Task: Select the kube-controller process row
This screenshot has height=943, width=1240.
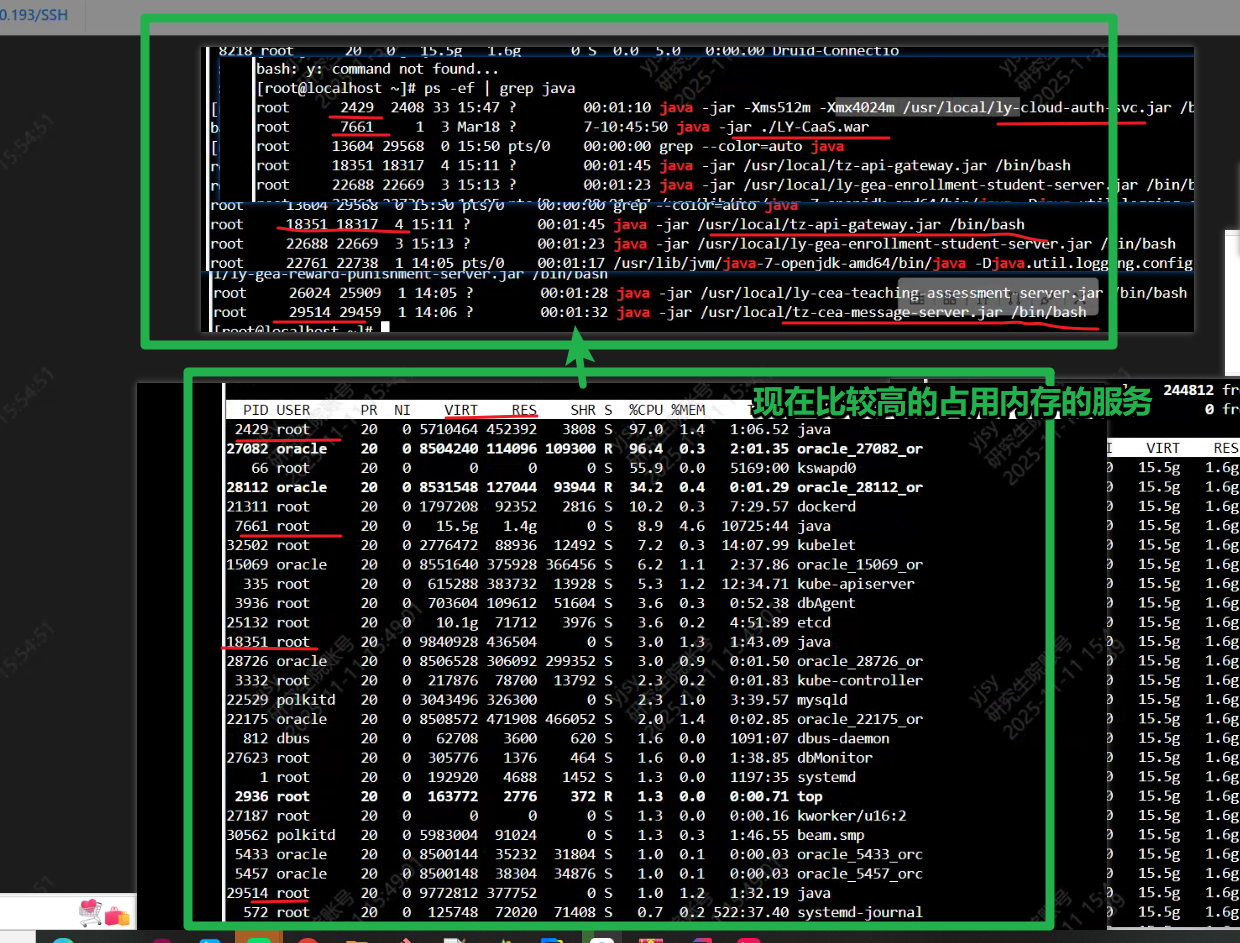Action: coord(574,681)
